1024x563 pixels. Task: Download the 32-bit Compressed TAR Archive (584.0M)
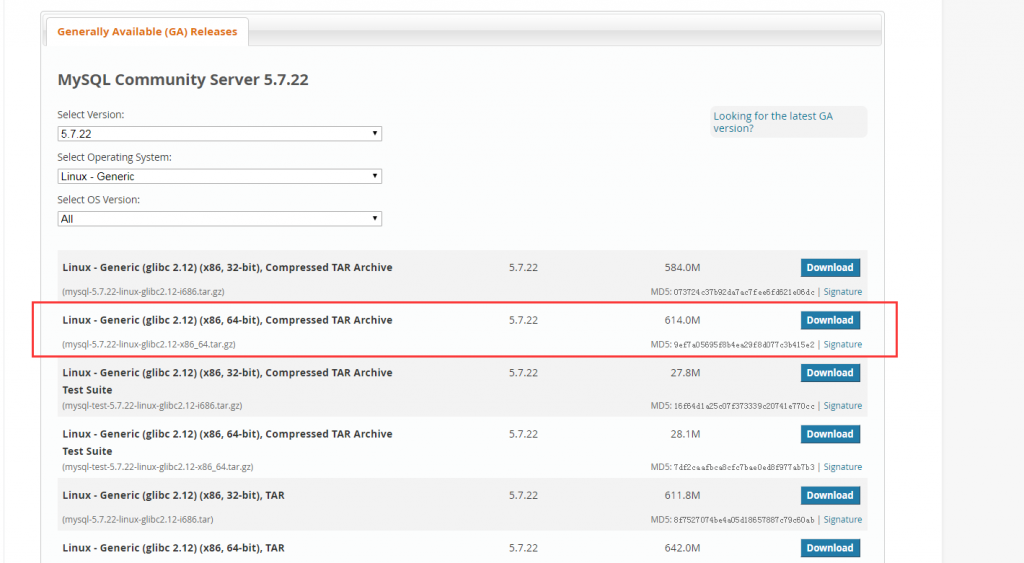pyautogui.click(x=830, y=268)
